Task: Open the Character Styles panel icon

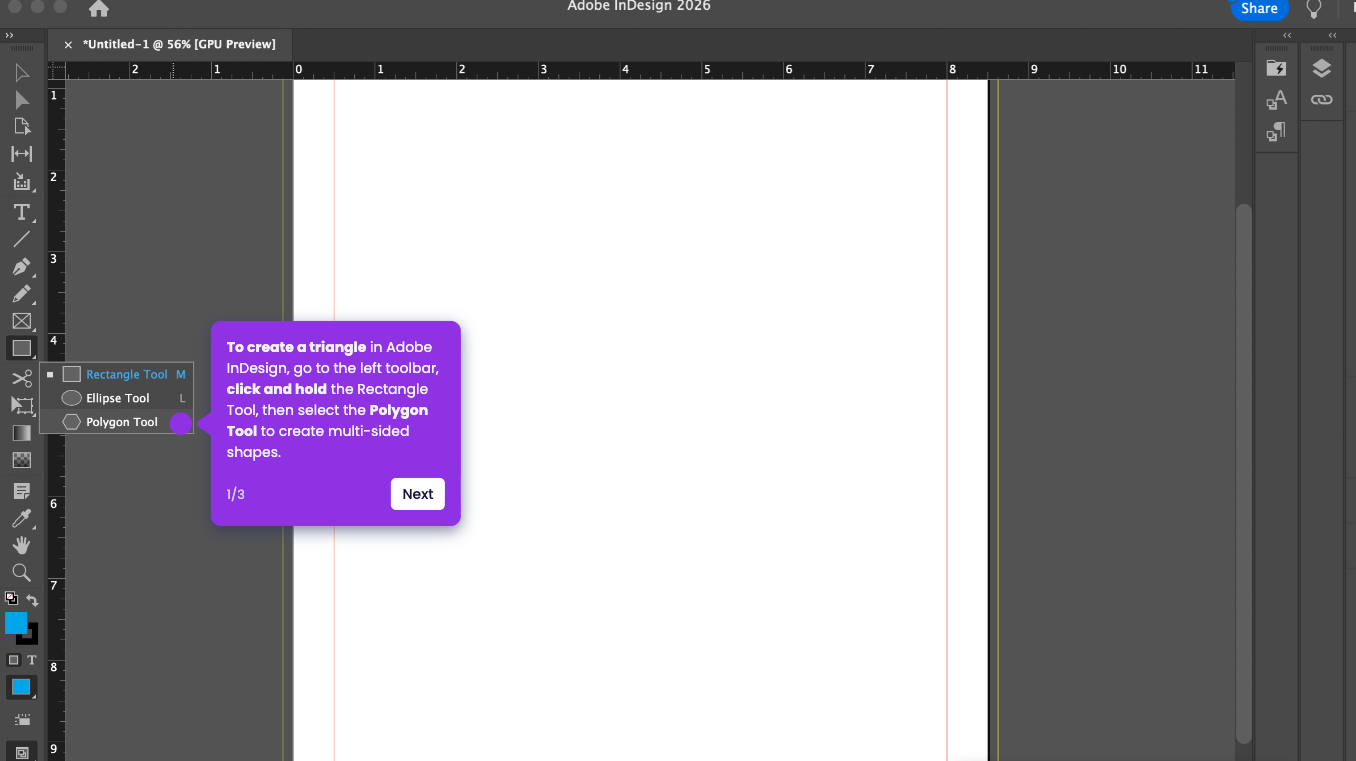Action: pyautogui.click(x=1276, y=100)
